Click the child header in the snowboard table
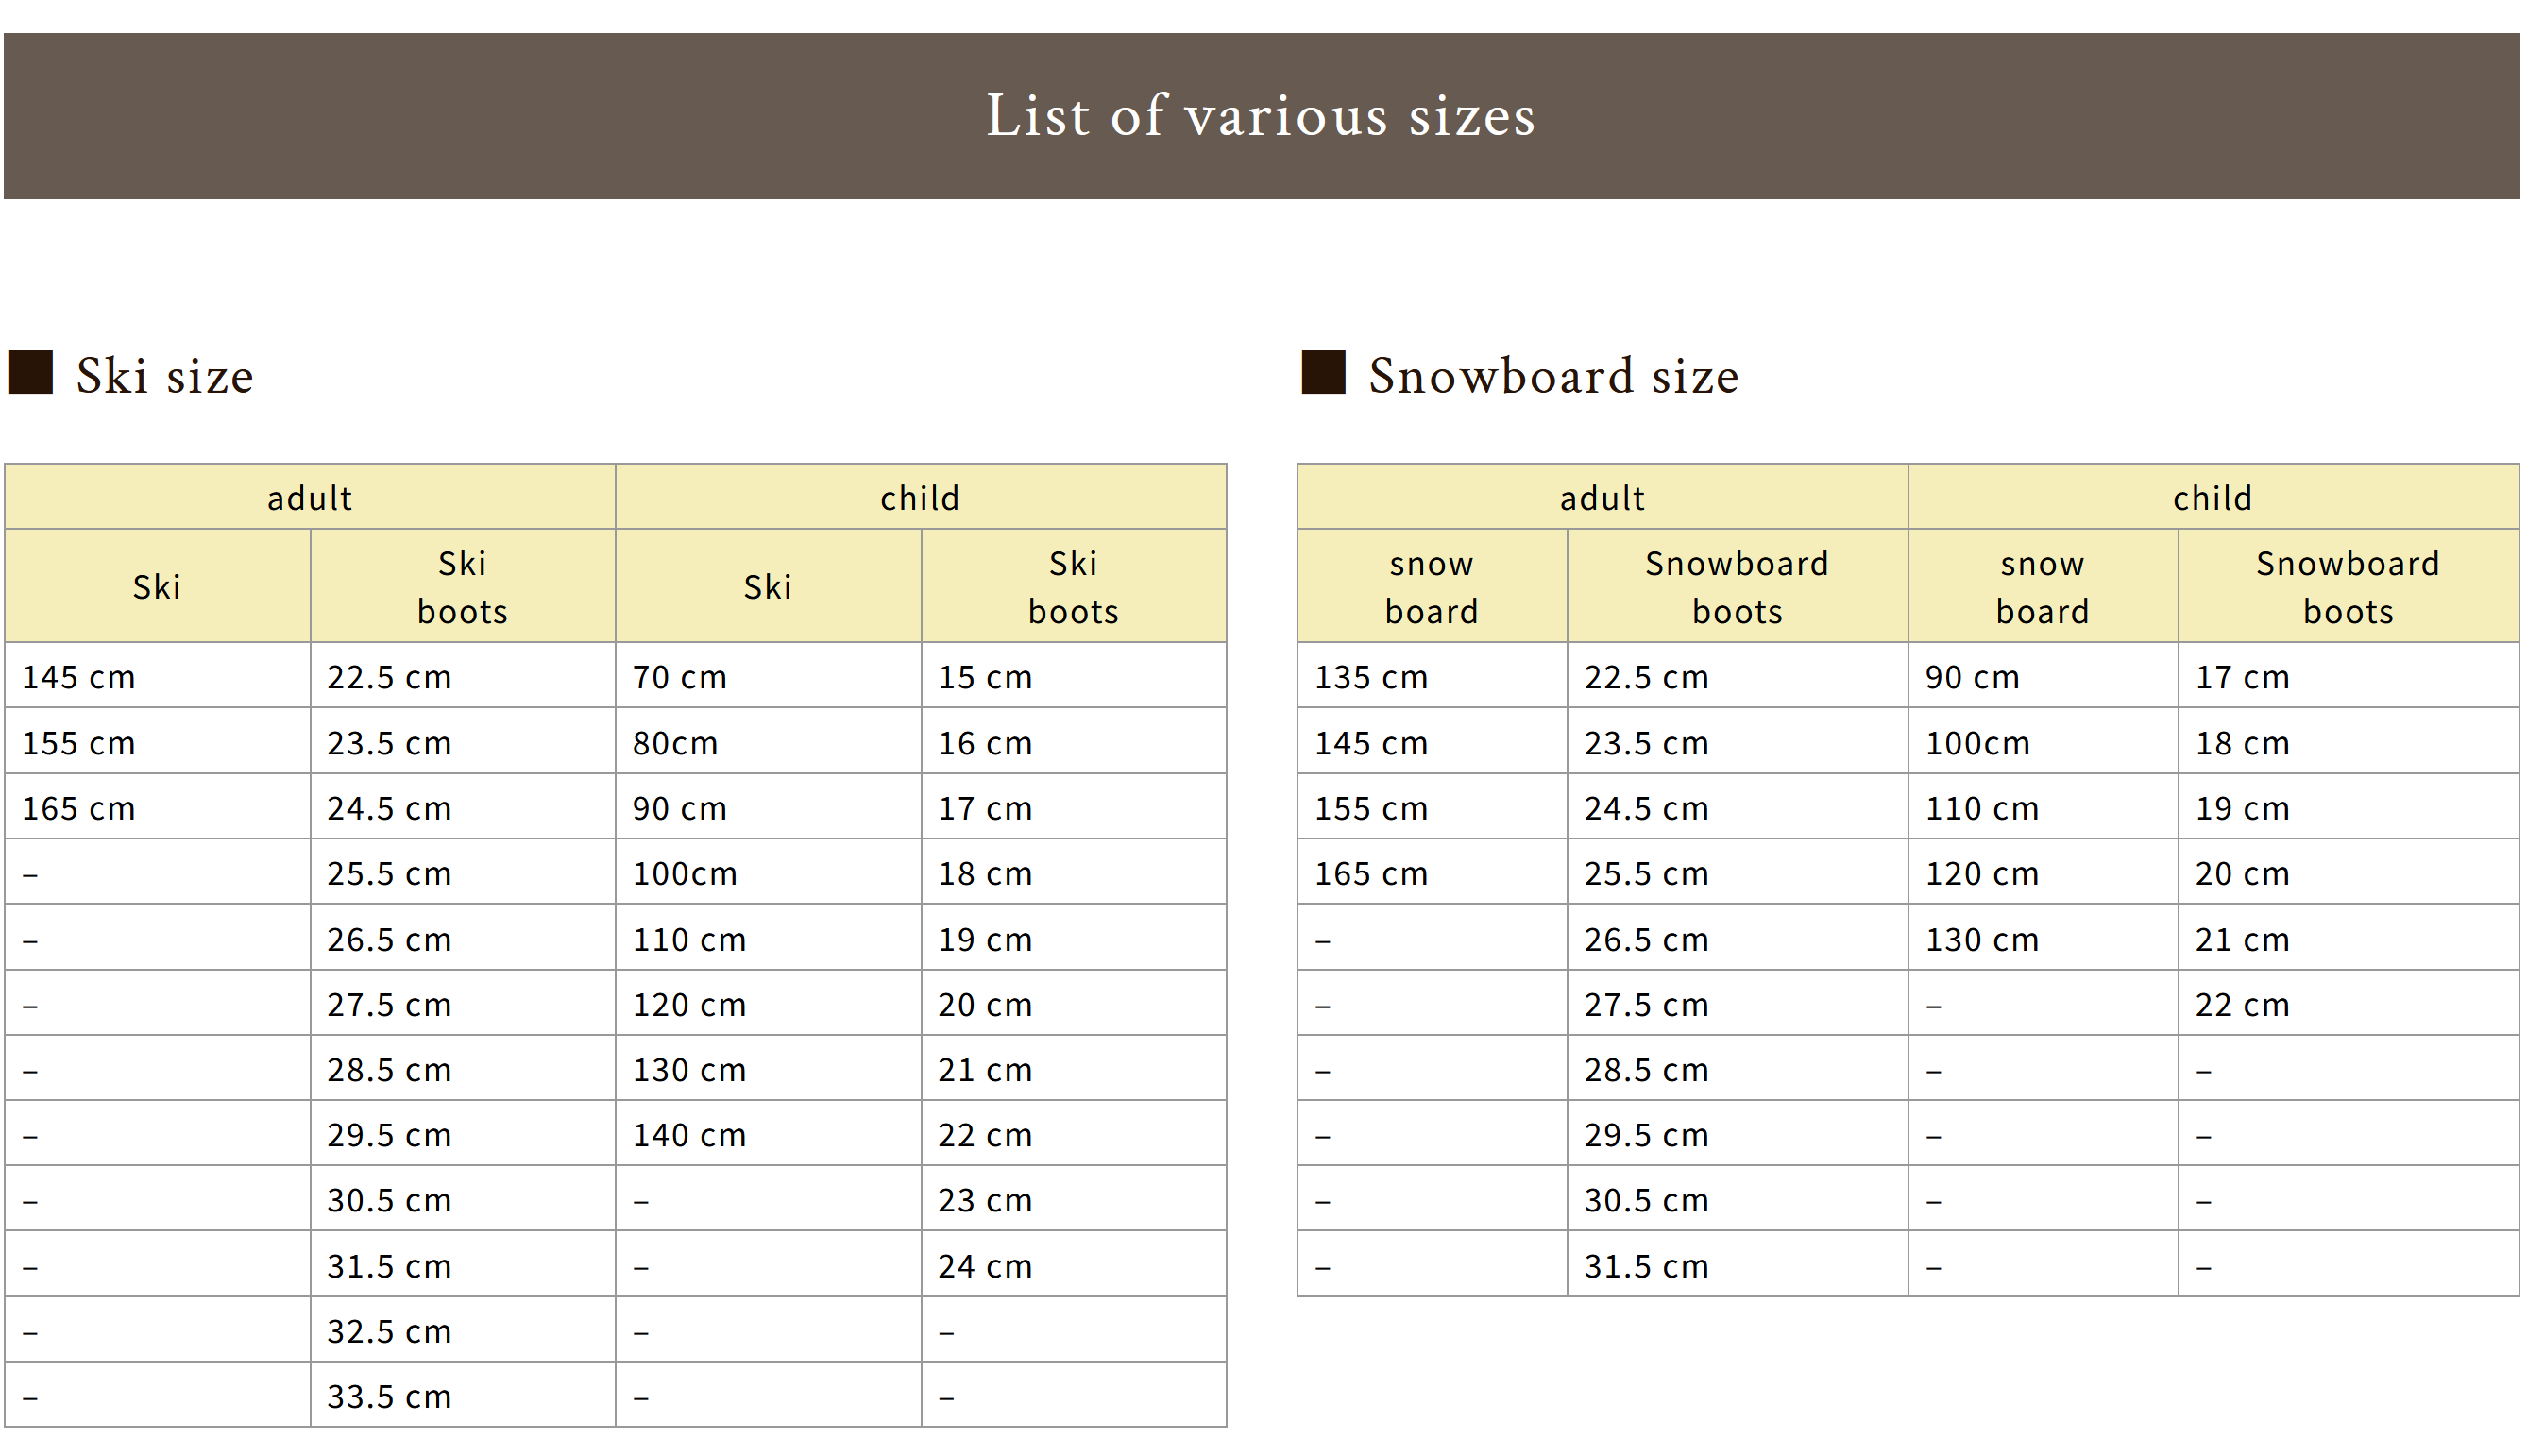Viewport: 2527px width, 1456px height. tap(2212, 498)
